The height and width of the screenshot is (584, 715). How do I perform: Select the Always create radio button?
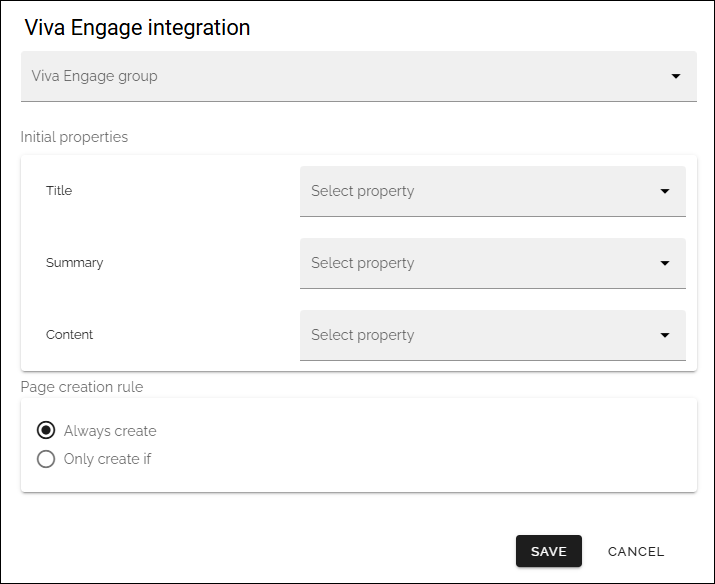tap(46, 430)
